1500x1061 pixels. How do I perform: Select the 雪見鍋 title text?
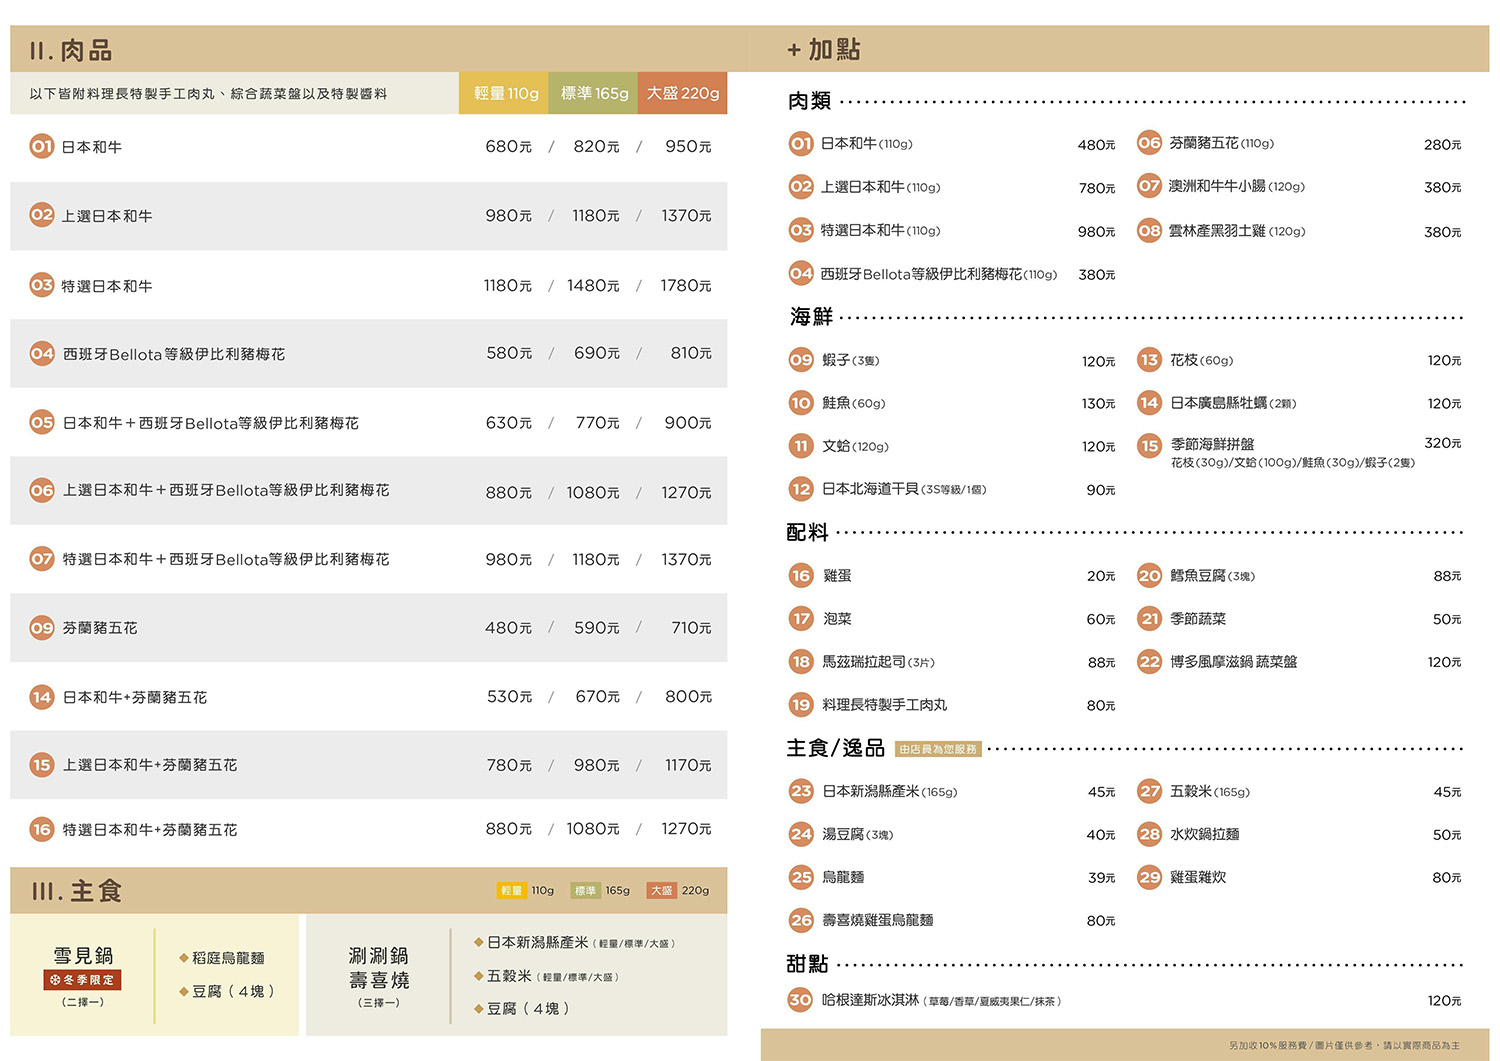[x=83, y=955]
